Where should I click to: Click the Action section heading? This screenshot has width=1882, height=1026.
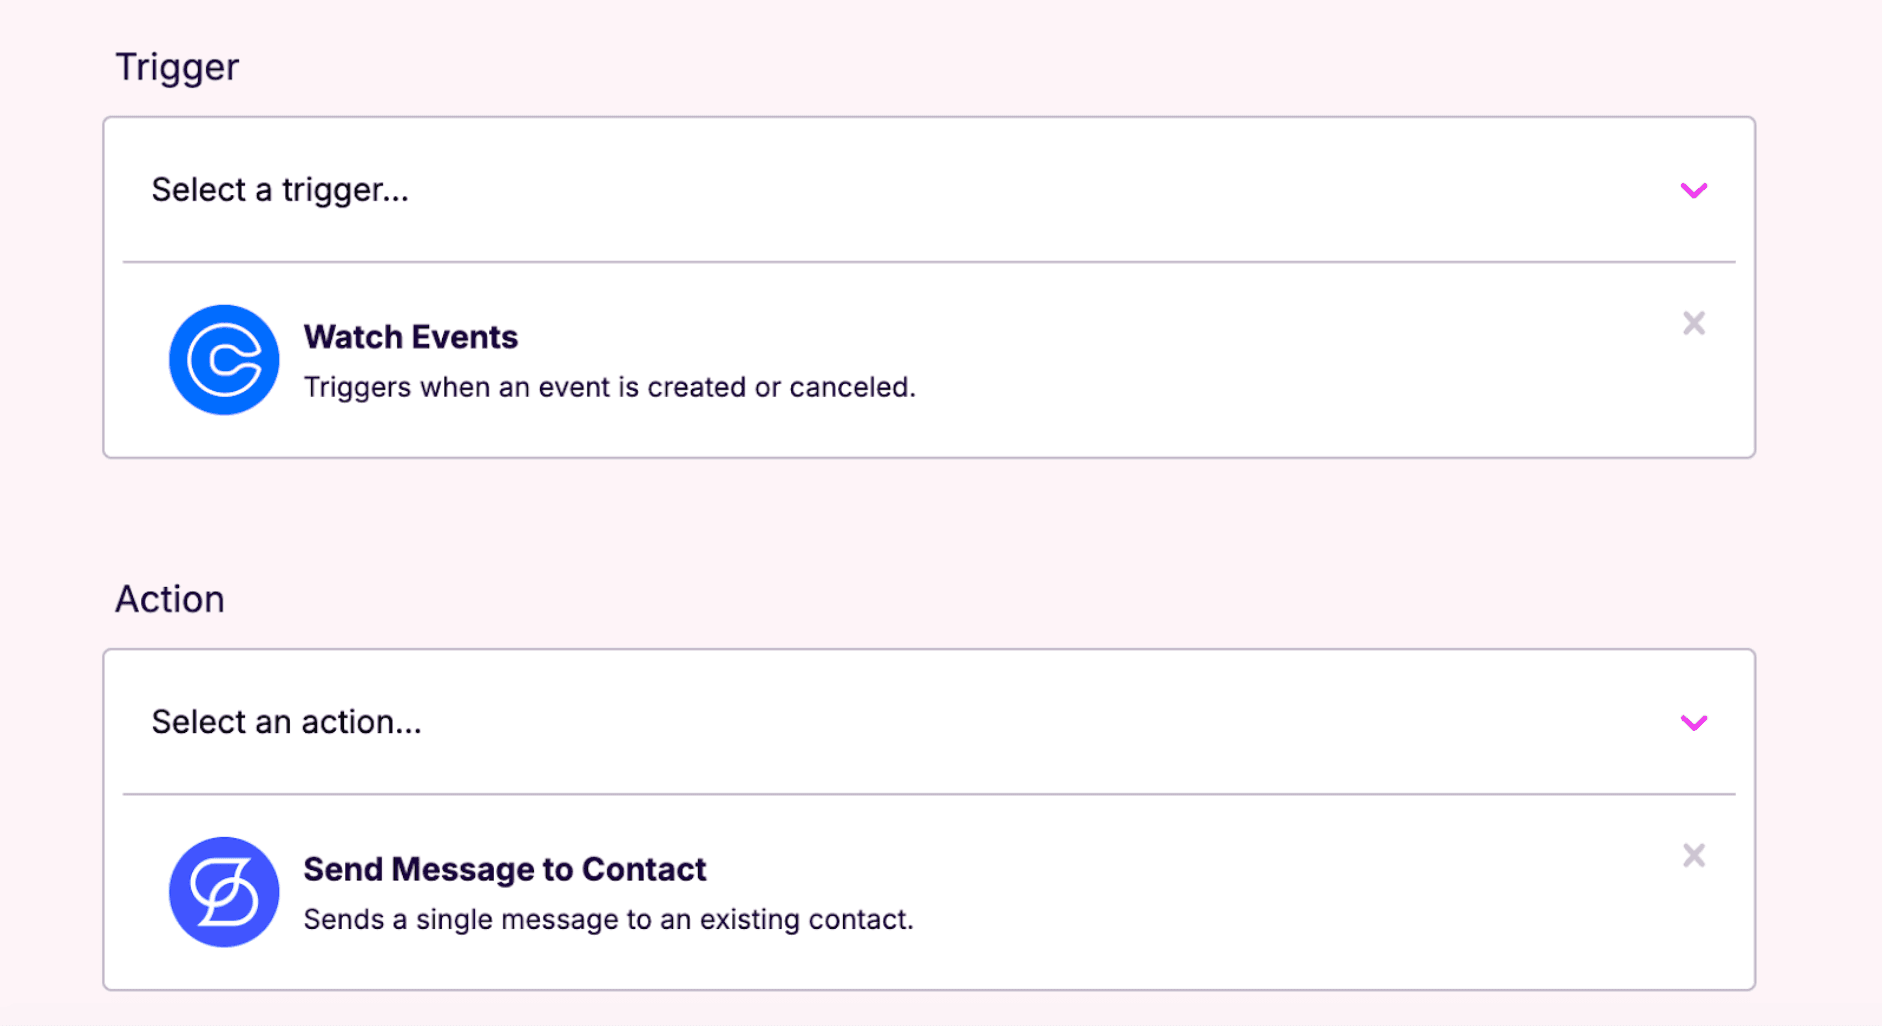170,599
